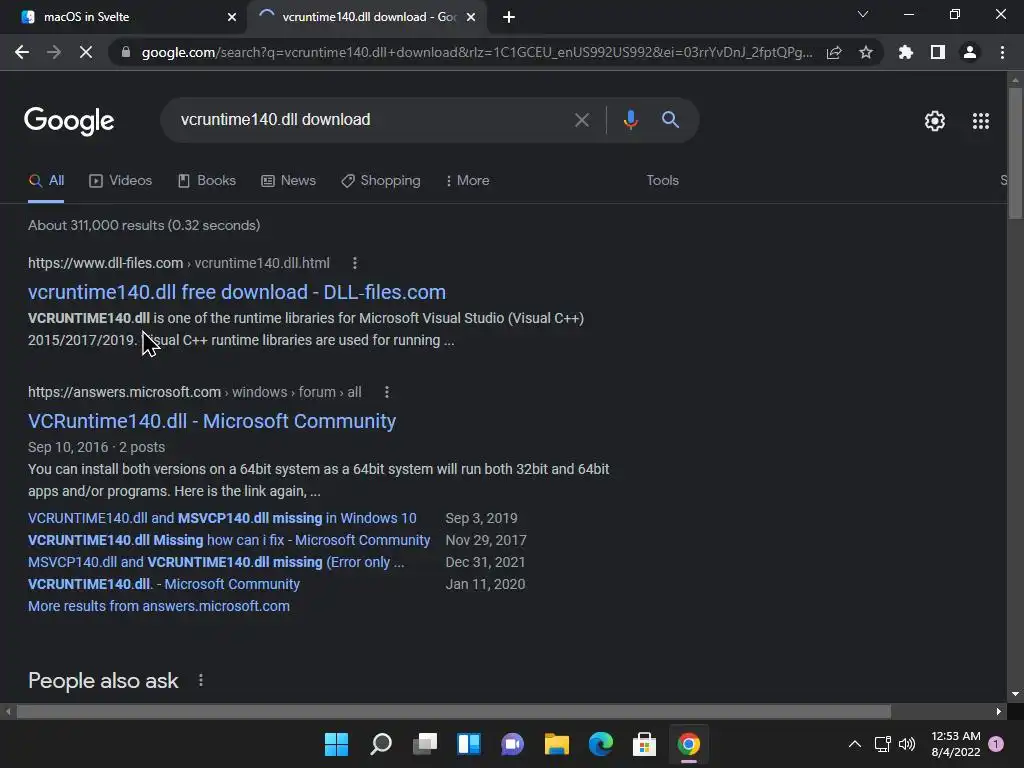The height and width of the screenshot is (768, 1024).
Task: Open More results from answers.microsoft.com
Action: point(159,606)
